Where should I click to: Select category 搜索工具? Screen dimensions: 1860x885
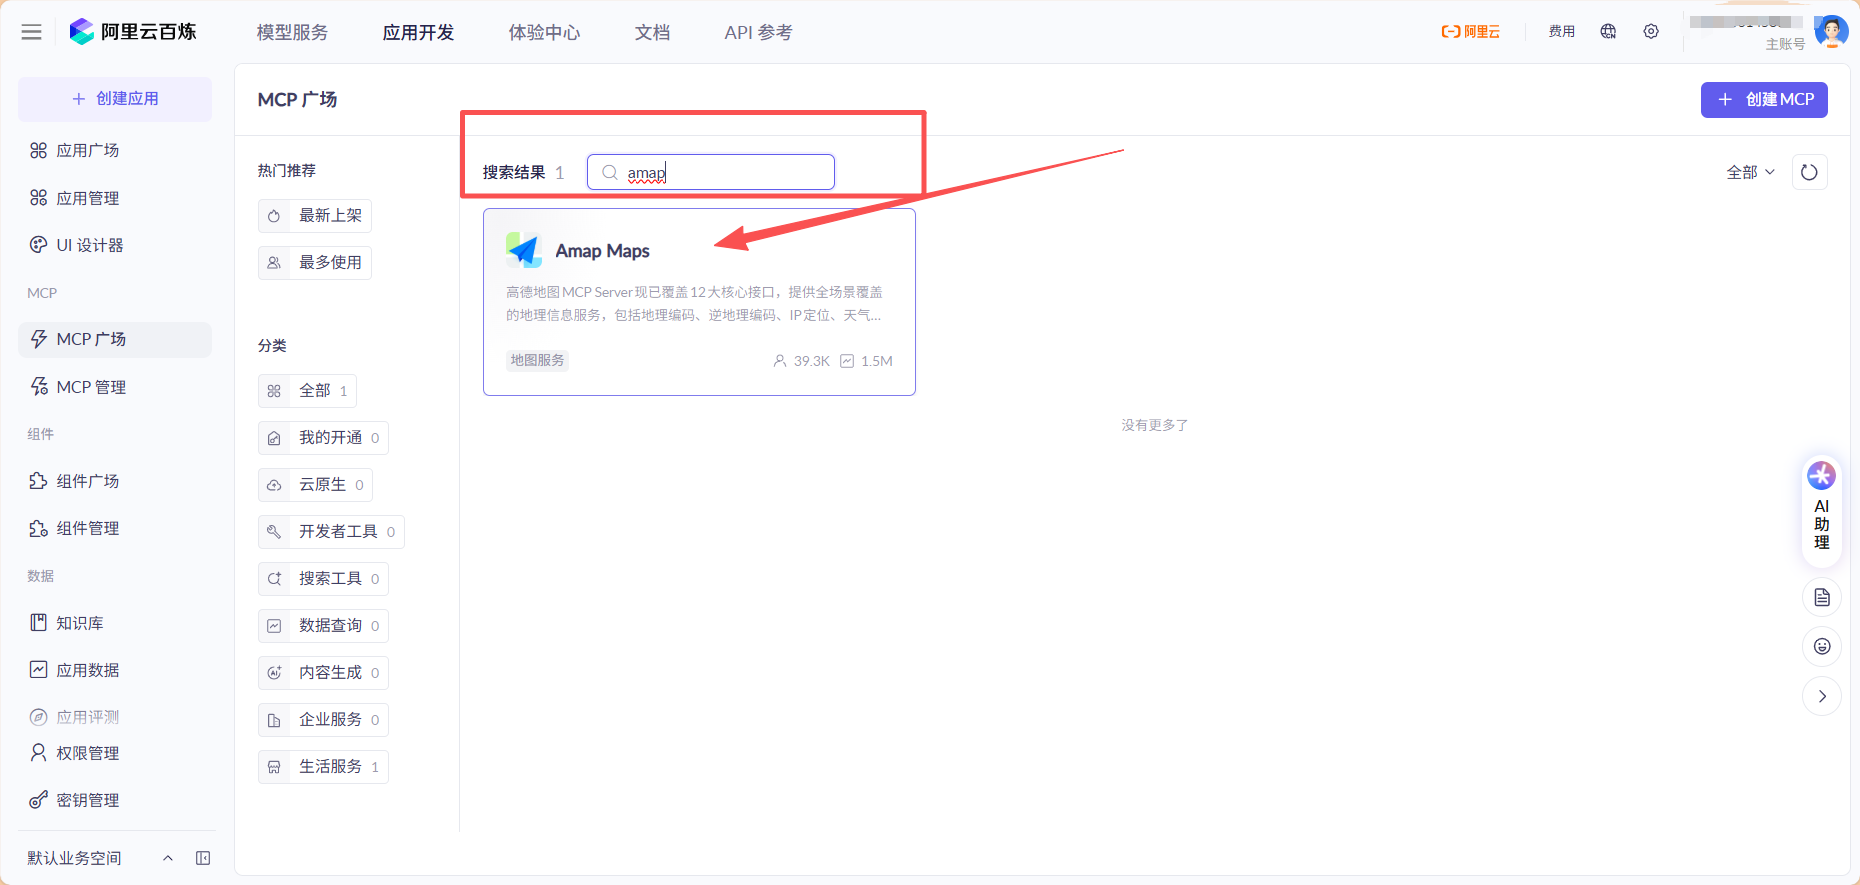click(323, 579)
